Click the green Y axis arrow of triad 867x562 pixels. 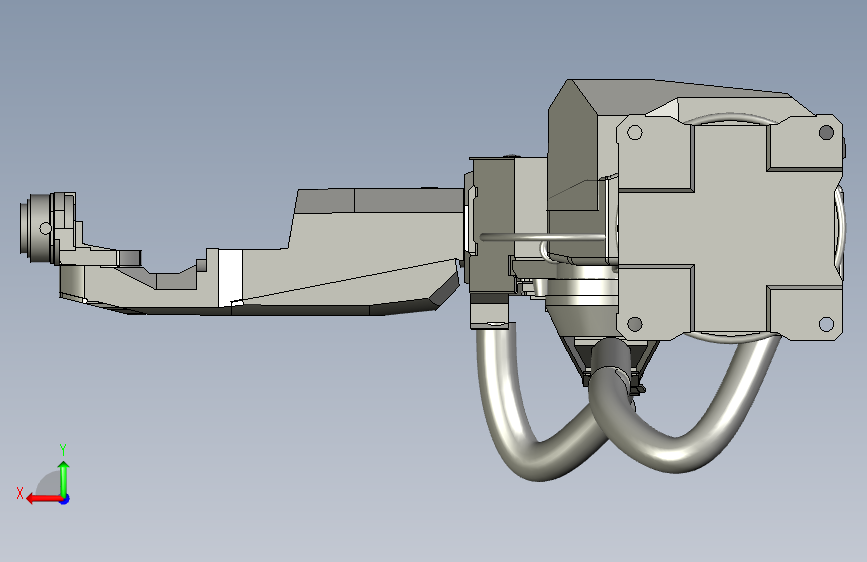pyautogui.click(x=64, y=478)
